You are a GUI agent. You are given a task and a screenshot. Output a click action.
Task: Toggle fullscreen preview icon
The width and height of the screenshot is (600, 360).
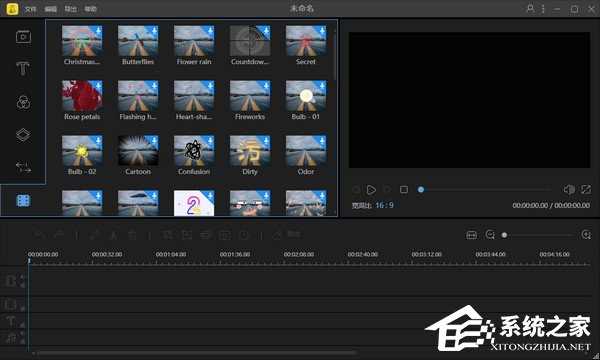click(x=586, y=189)
